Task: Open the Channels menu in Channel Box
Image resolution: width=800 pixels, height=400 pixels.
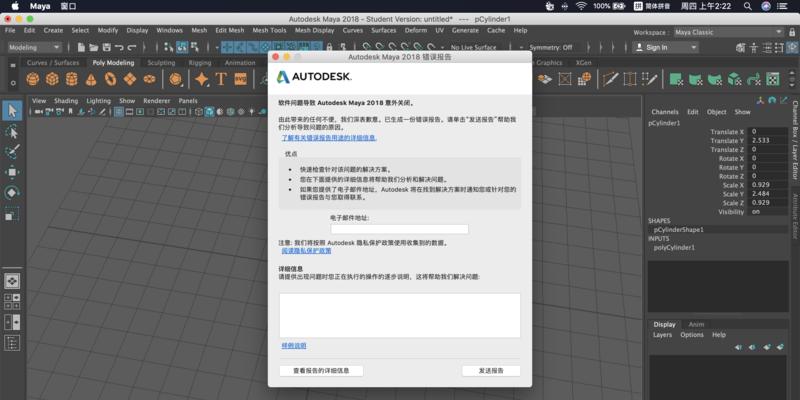Action: coord(665,112)
